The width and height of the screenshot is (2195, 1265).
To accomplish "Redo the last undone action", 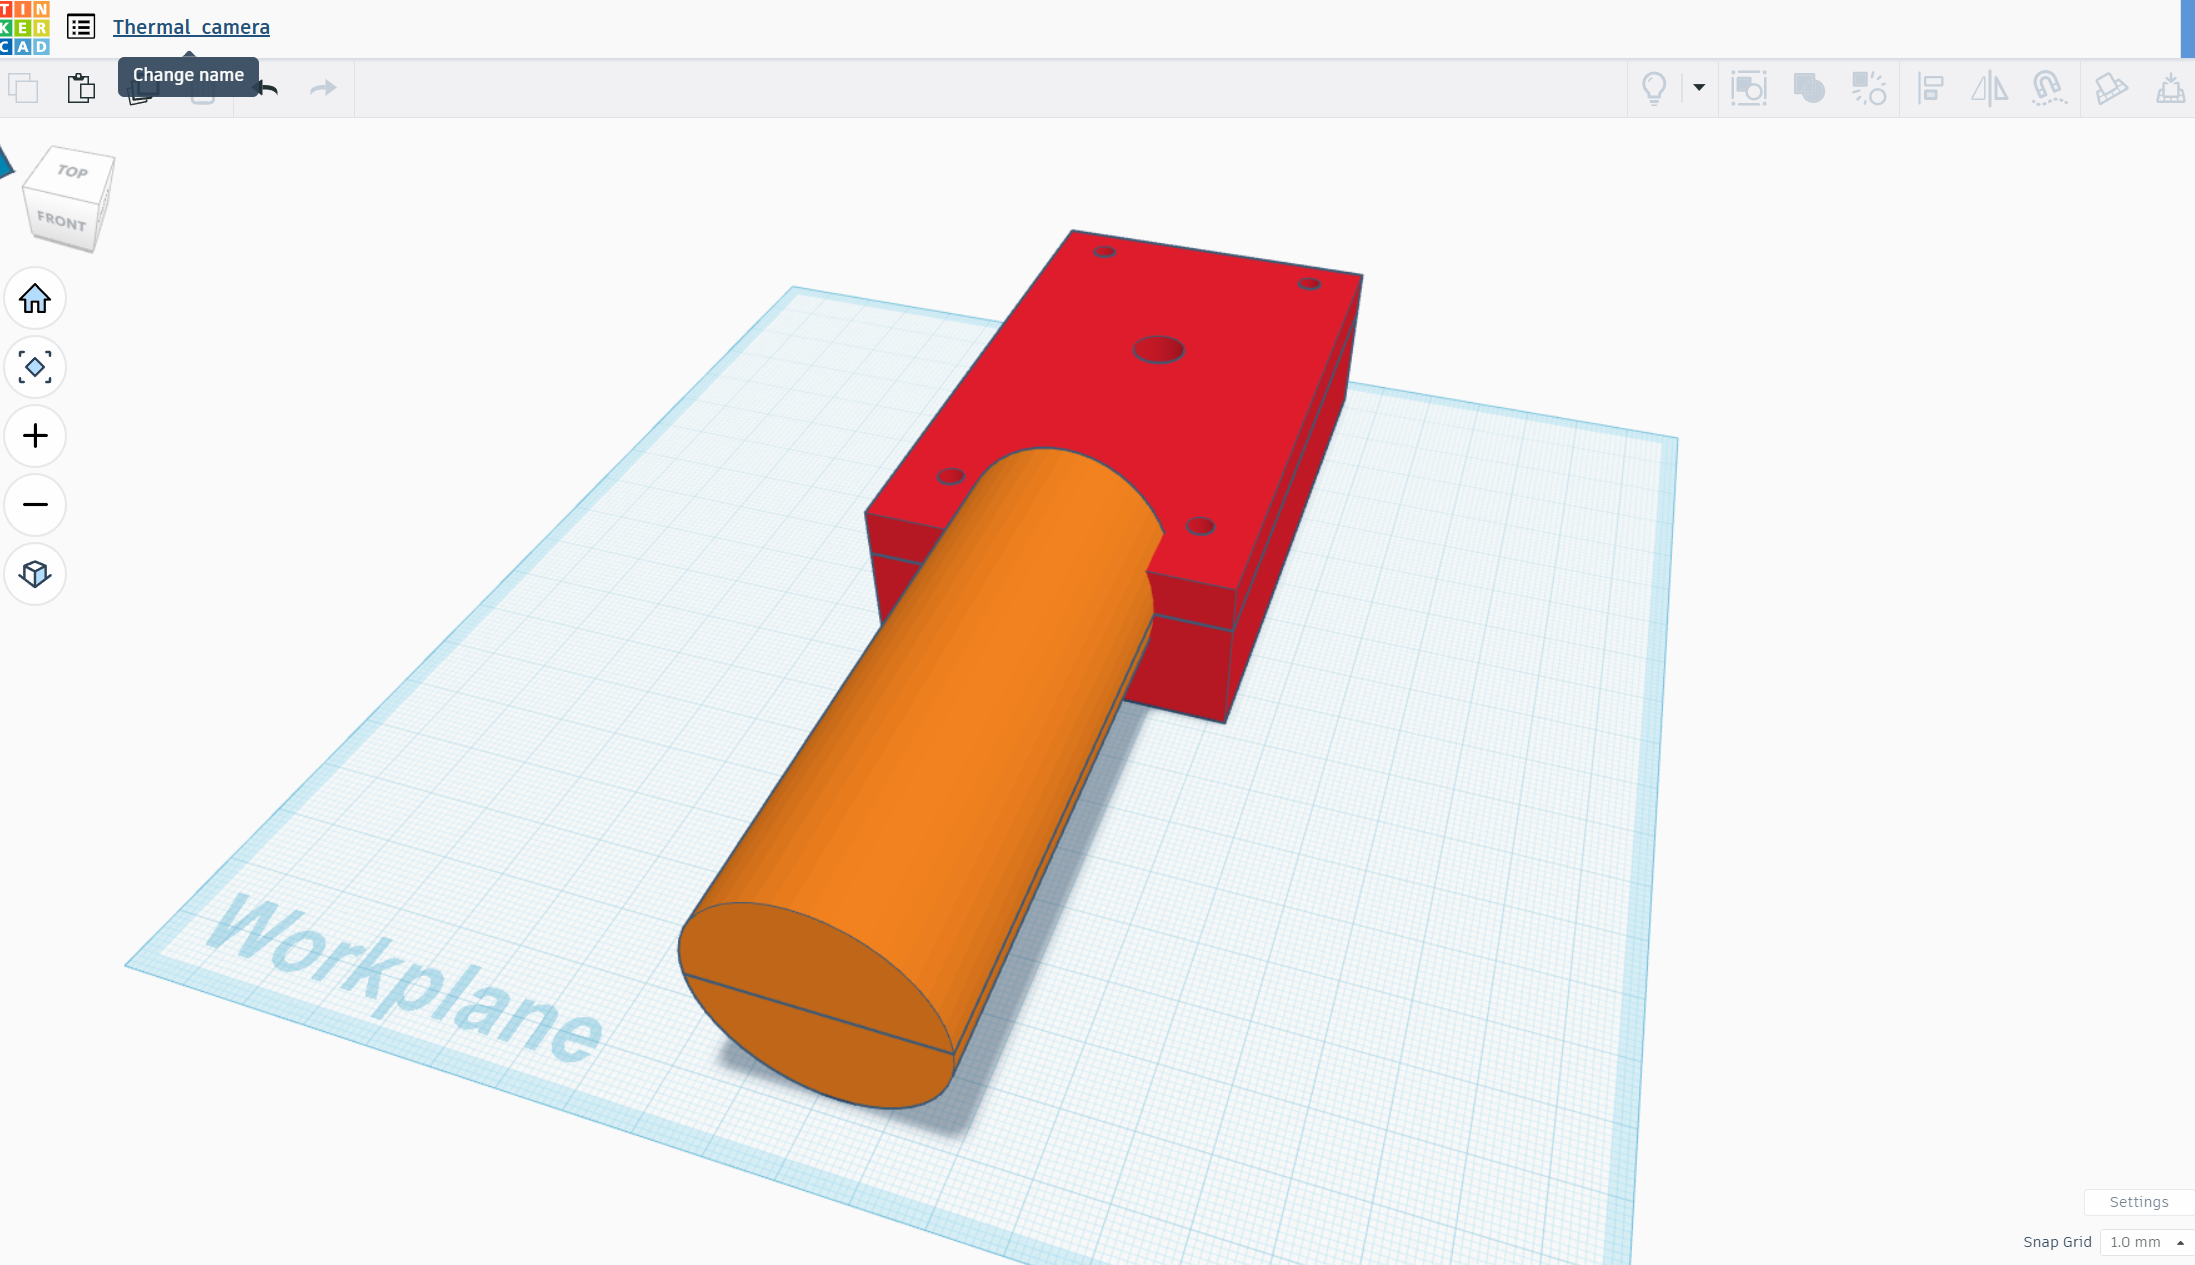I will point(323,88).
